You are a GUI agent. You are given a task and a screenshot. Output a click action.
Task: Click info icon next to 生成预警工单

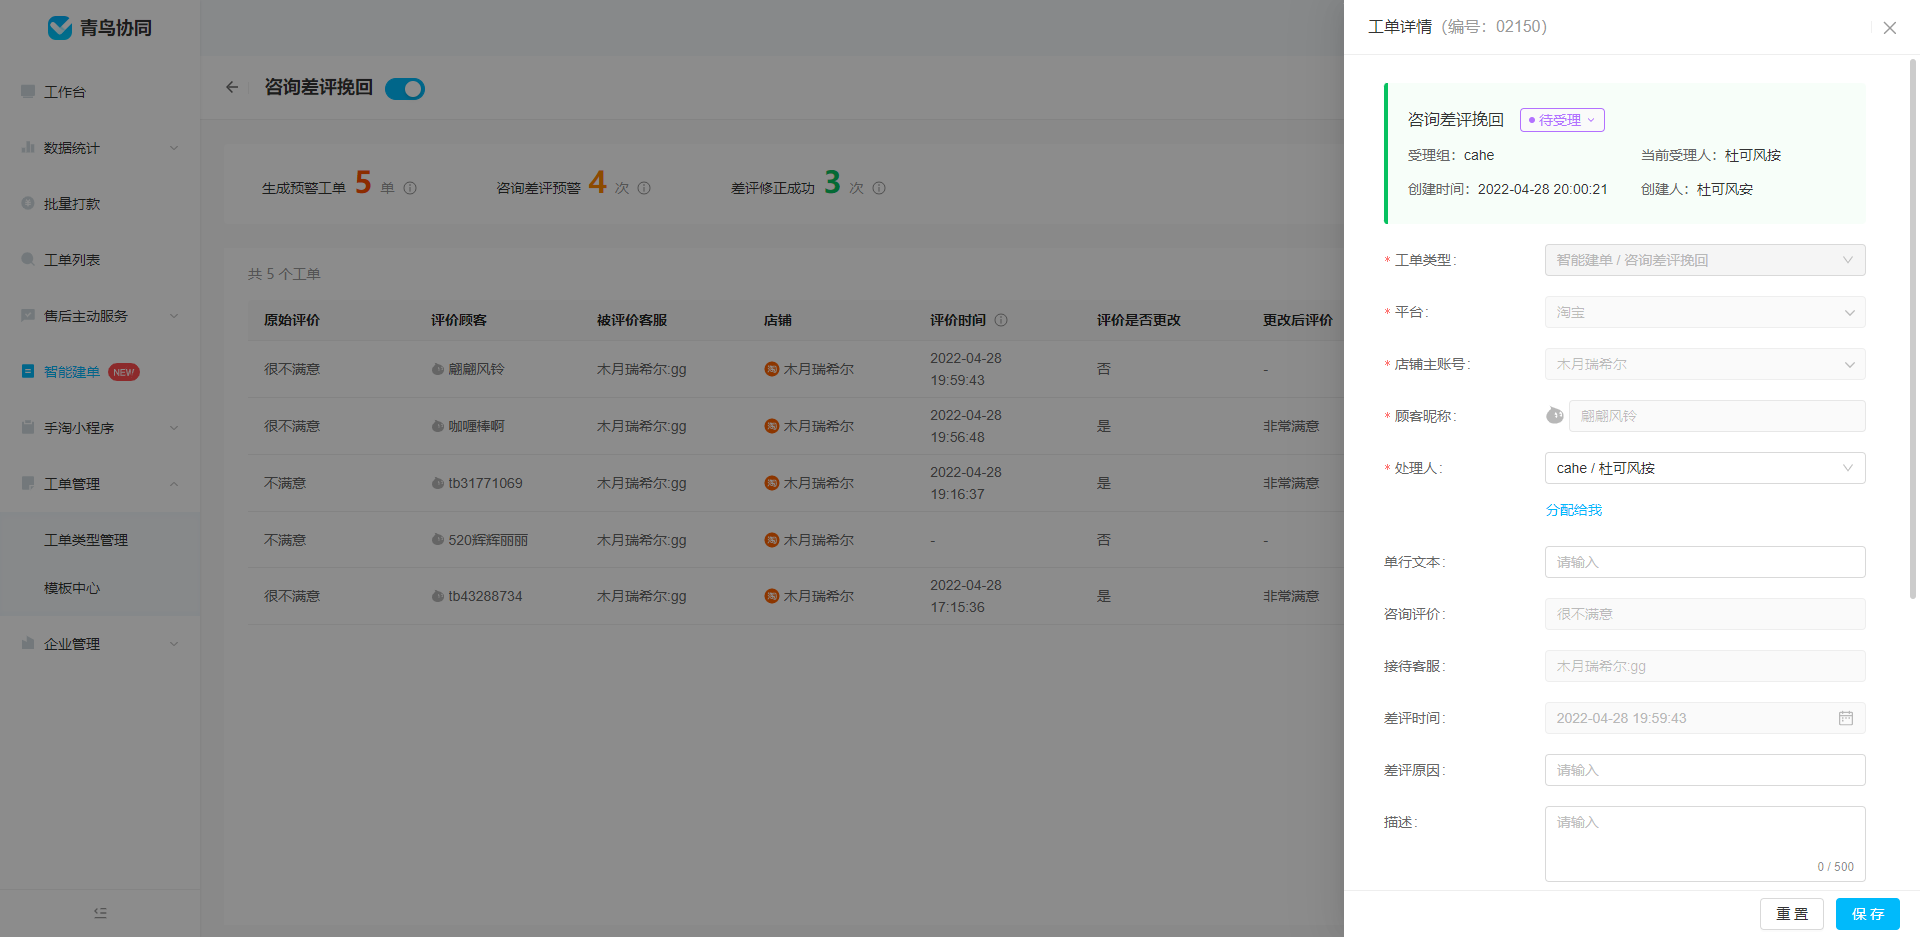tap(410, 188)
